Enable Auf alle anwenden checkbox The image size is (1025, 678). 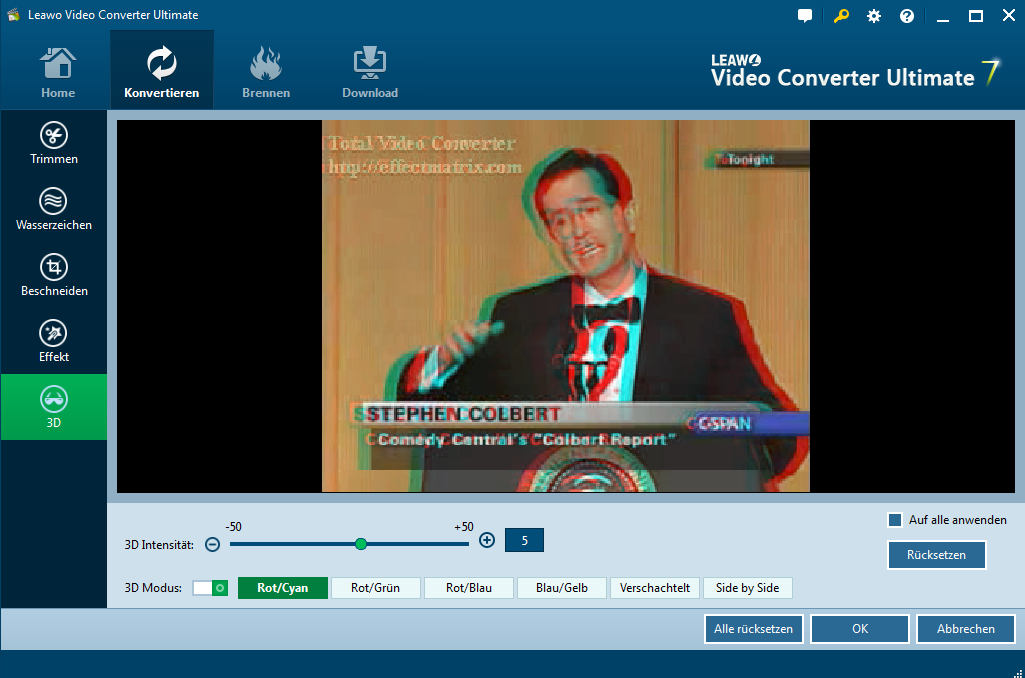(x=895, y=520)
